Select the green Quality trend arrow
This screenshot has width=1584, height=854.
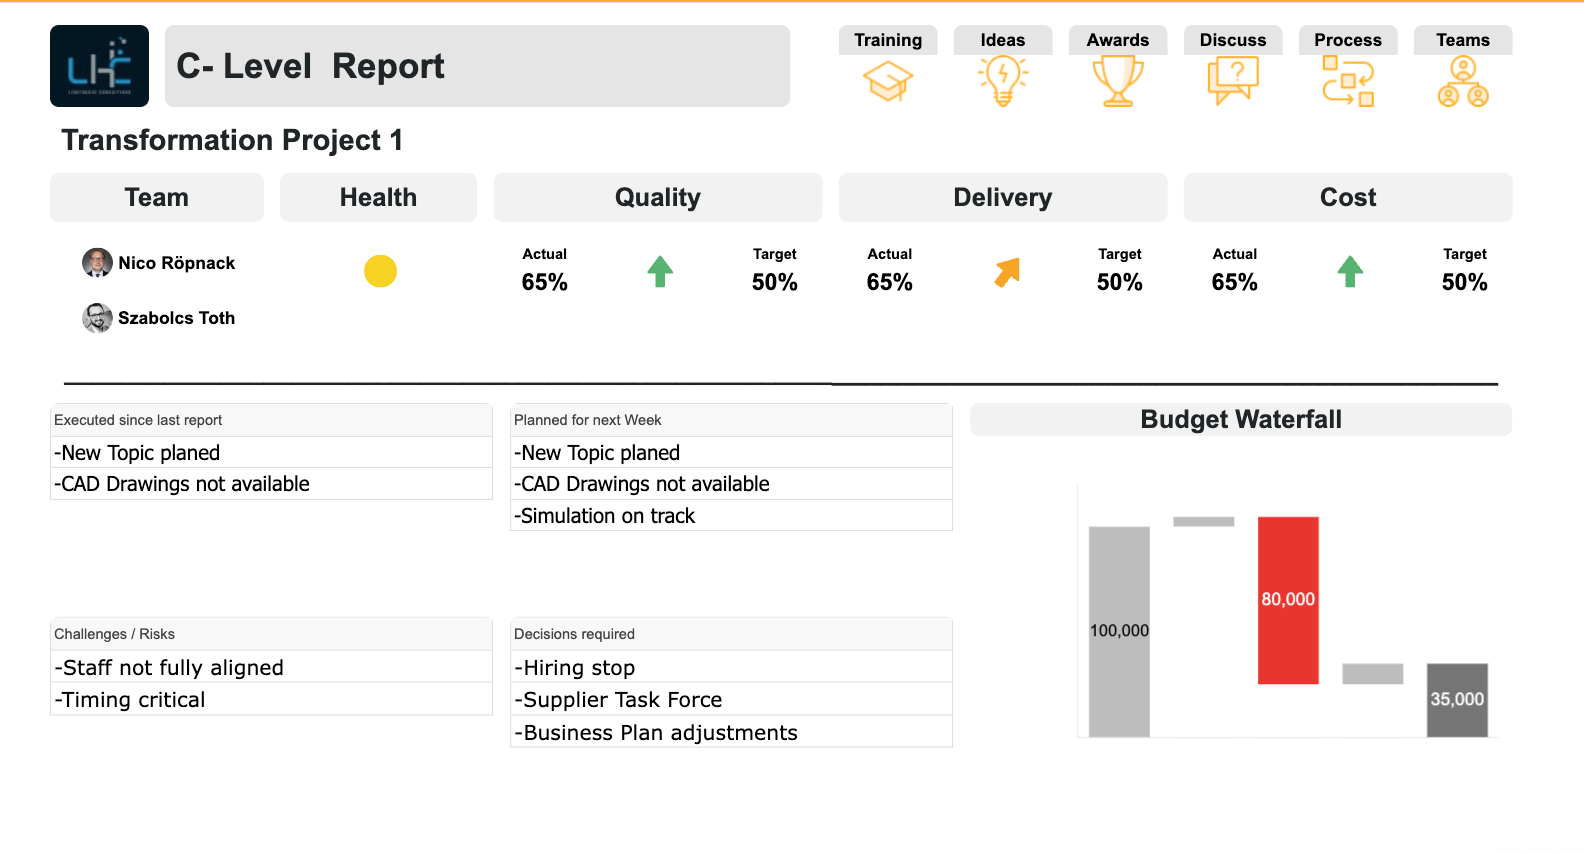pyautogui.click(x=660, y=271)
